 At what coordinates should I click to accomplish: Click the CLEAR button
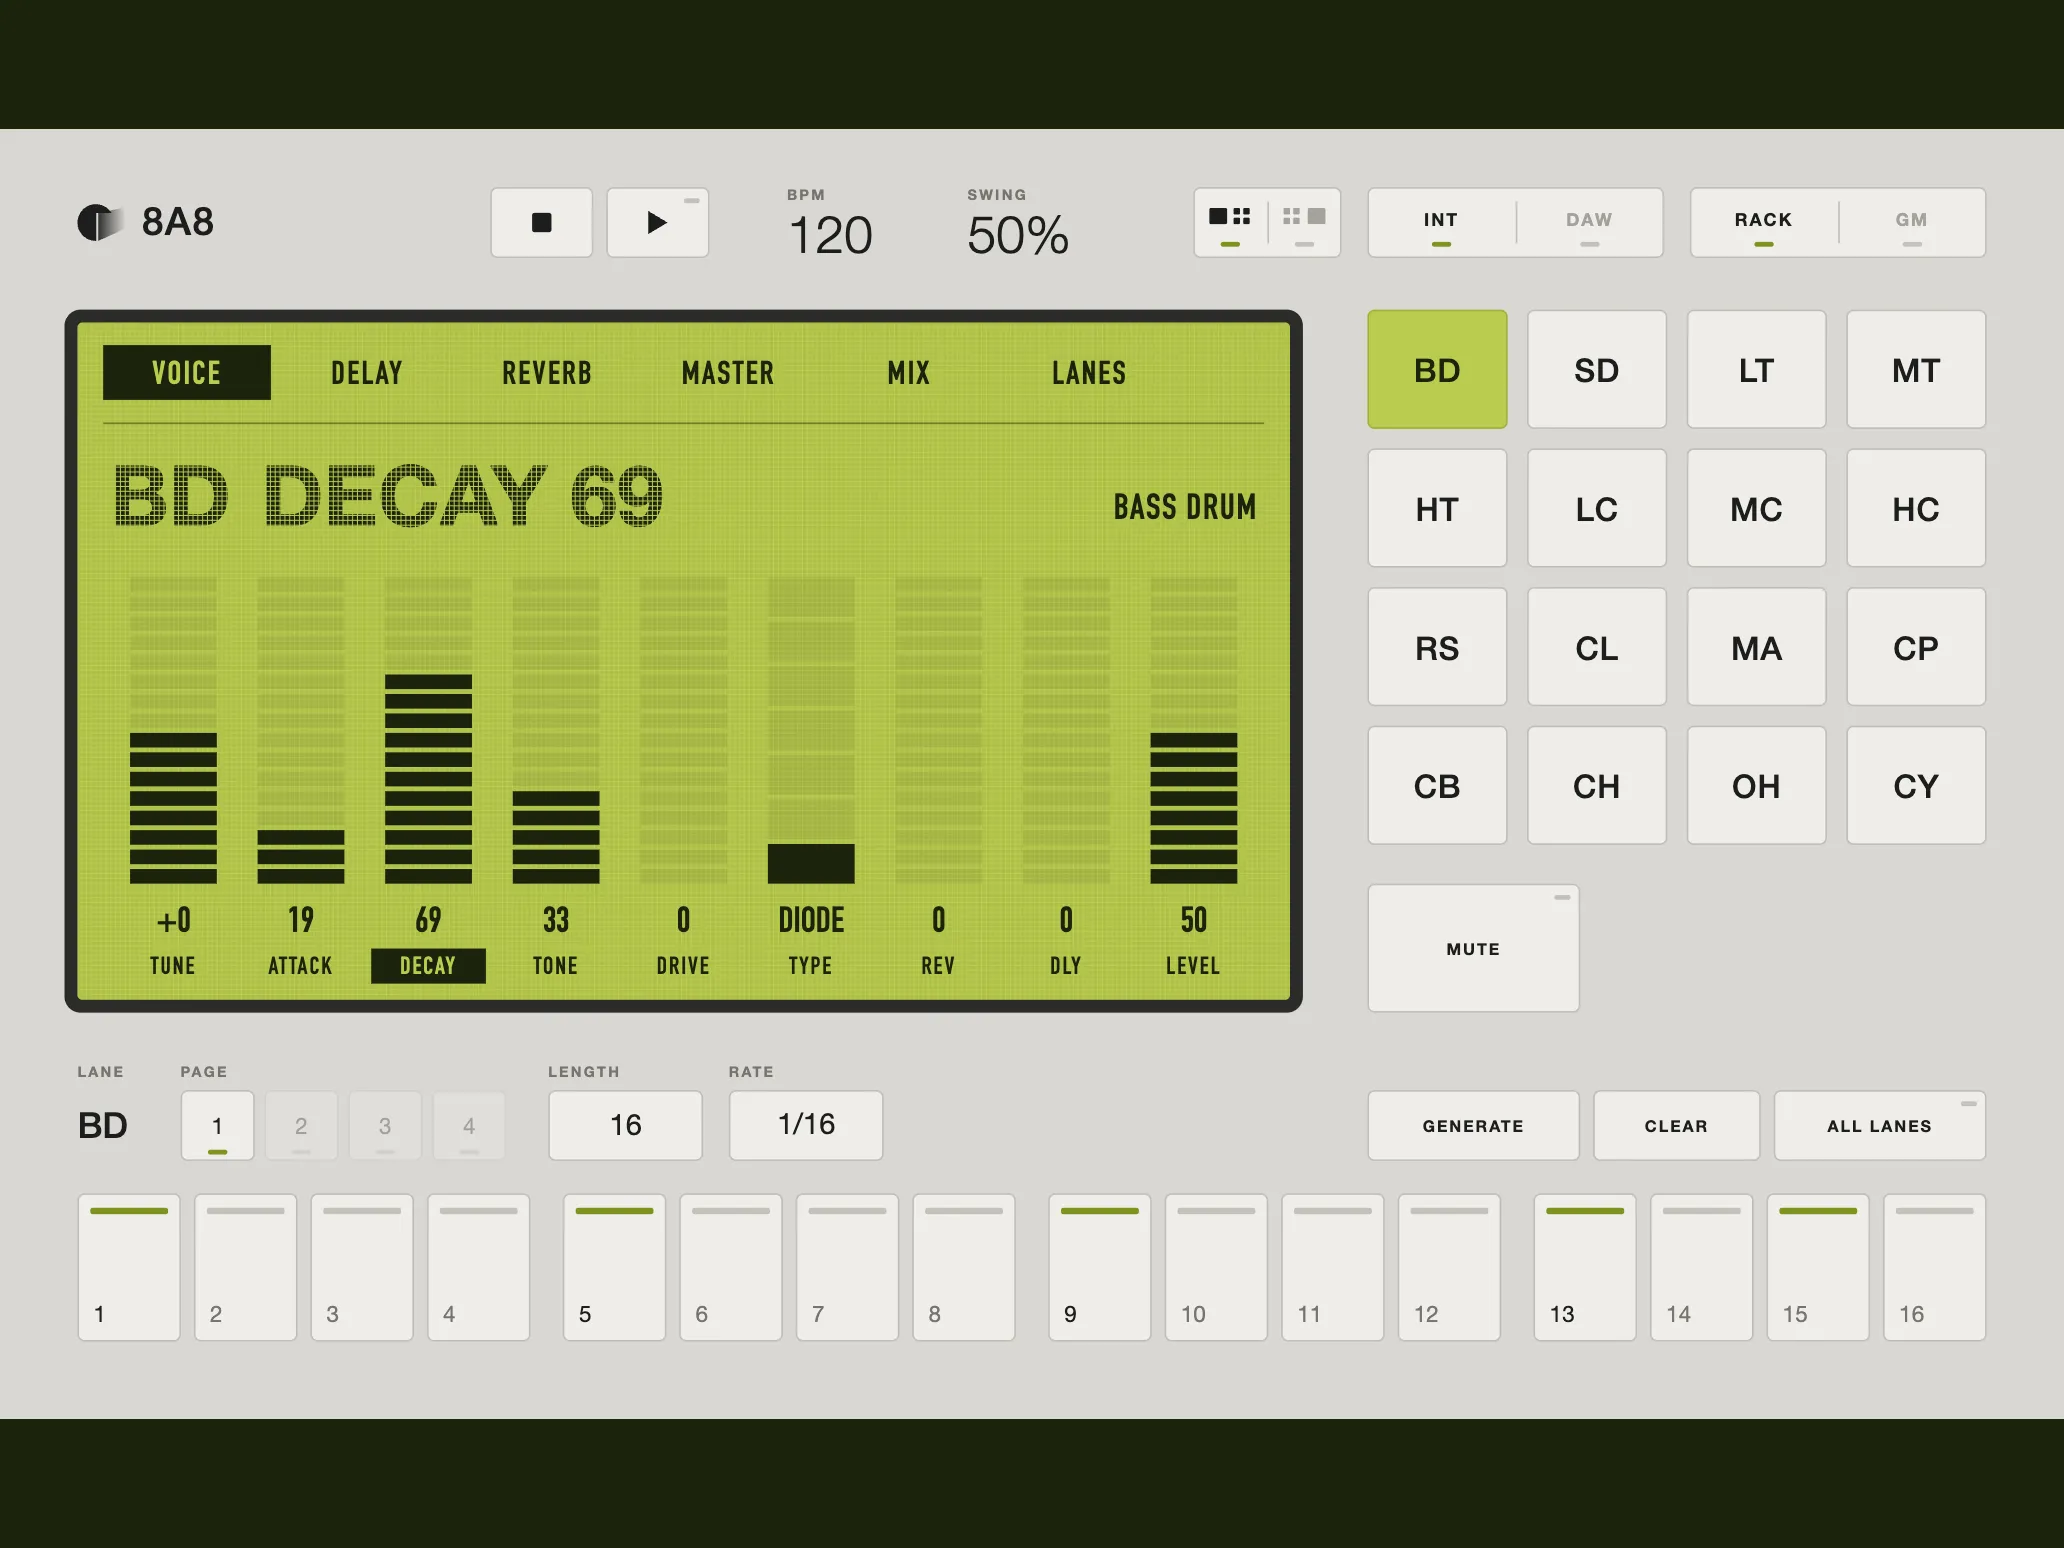coord(1676,1125)
